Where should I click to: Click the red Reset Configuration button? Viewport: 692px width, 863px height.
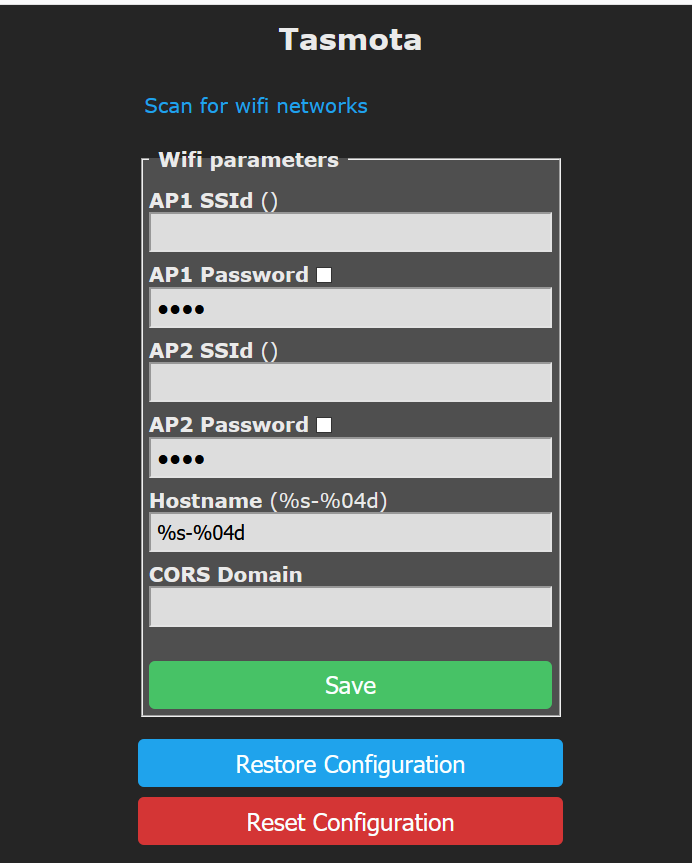tap(350, 821)
